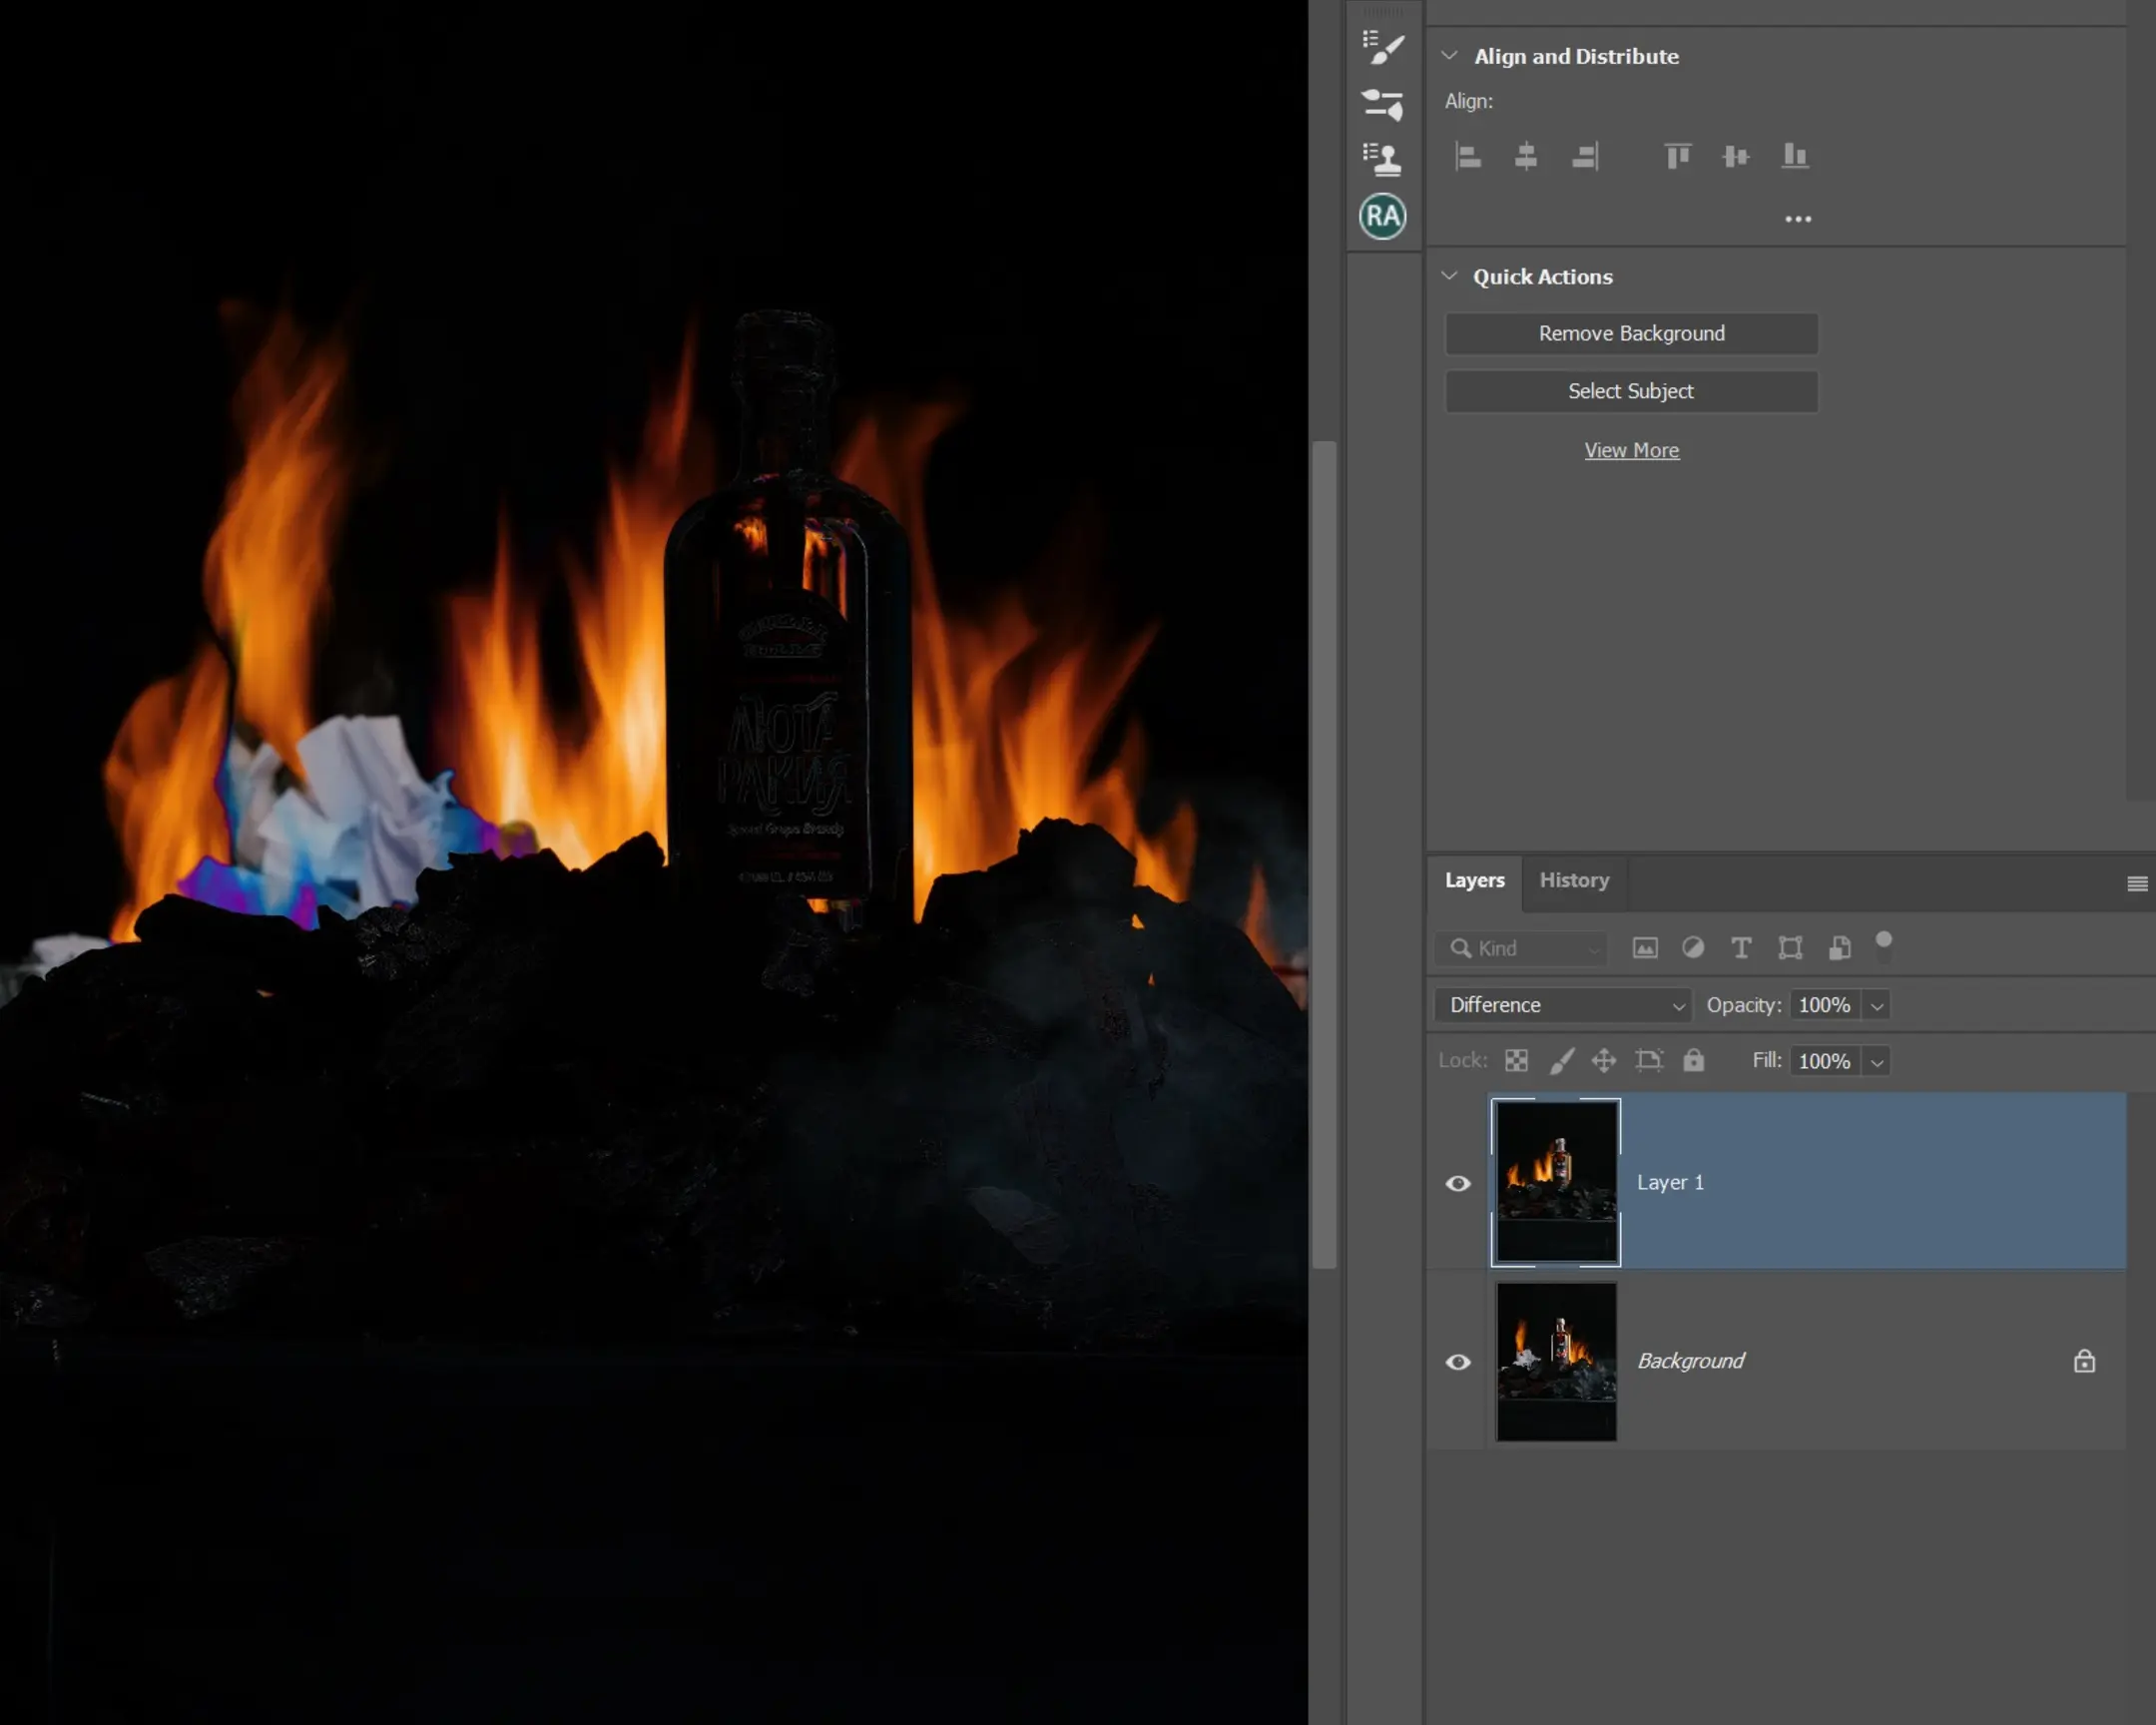
Task: Switch to the History tab
Action: point(1574,880)
